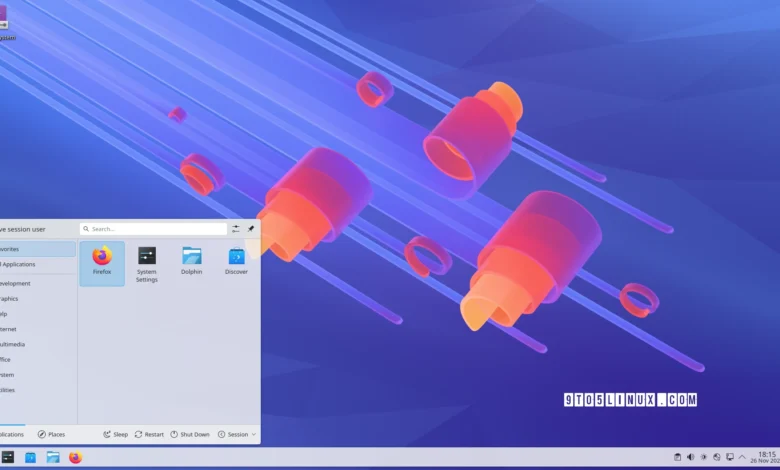Click the launcher configure sliders icon
780x470 pixels.
point(236,229)
